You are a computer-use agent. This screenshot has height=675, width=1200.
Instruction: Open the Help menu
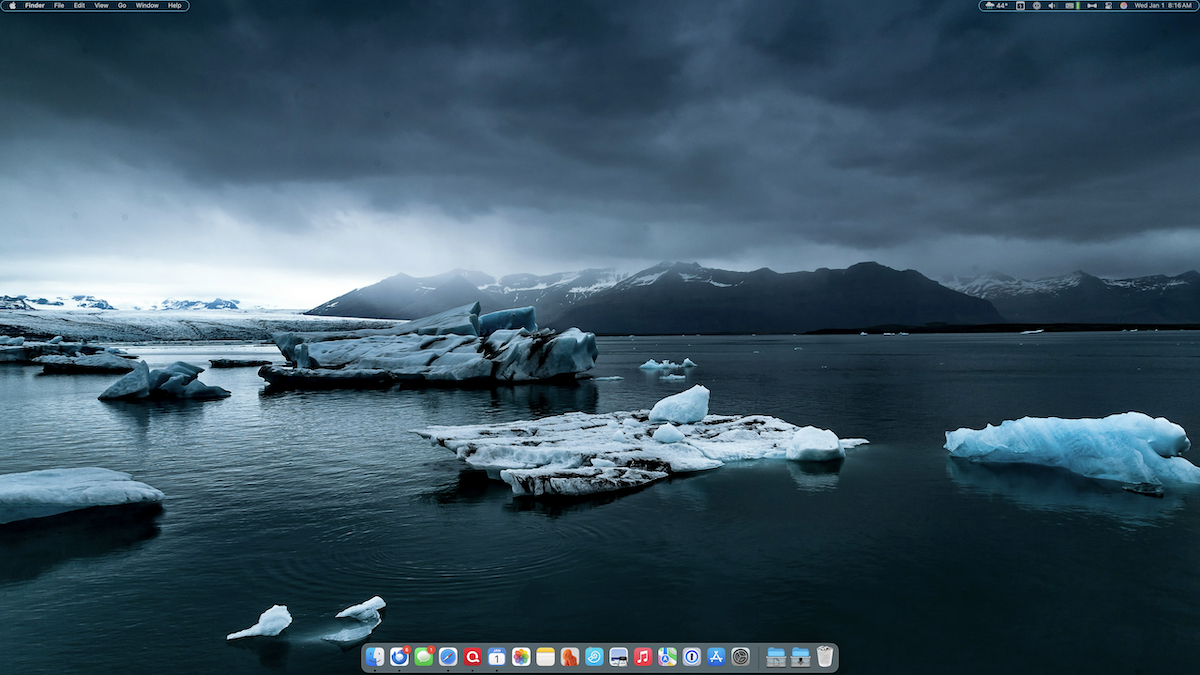(x=175, y=5)
